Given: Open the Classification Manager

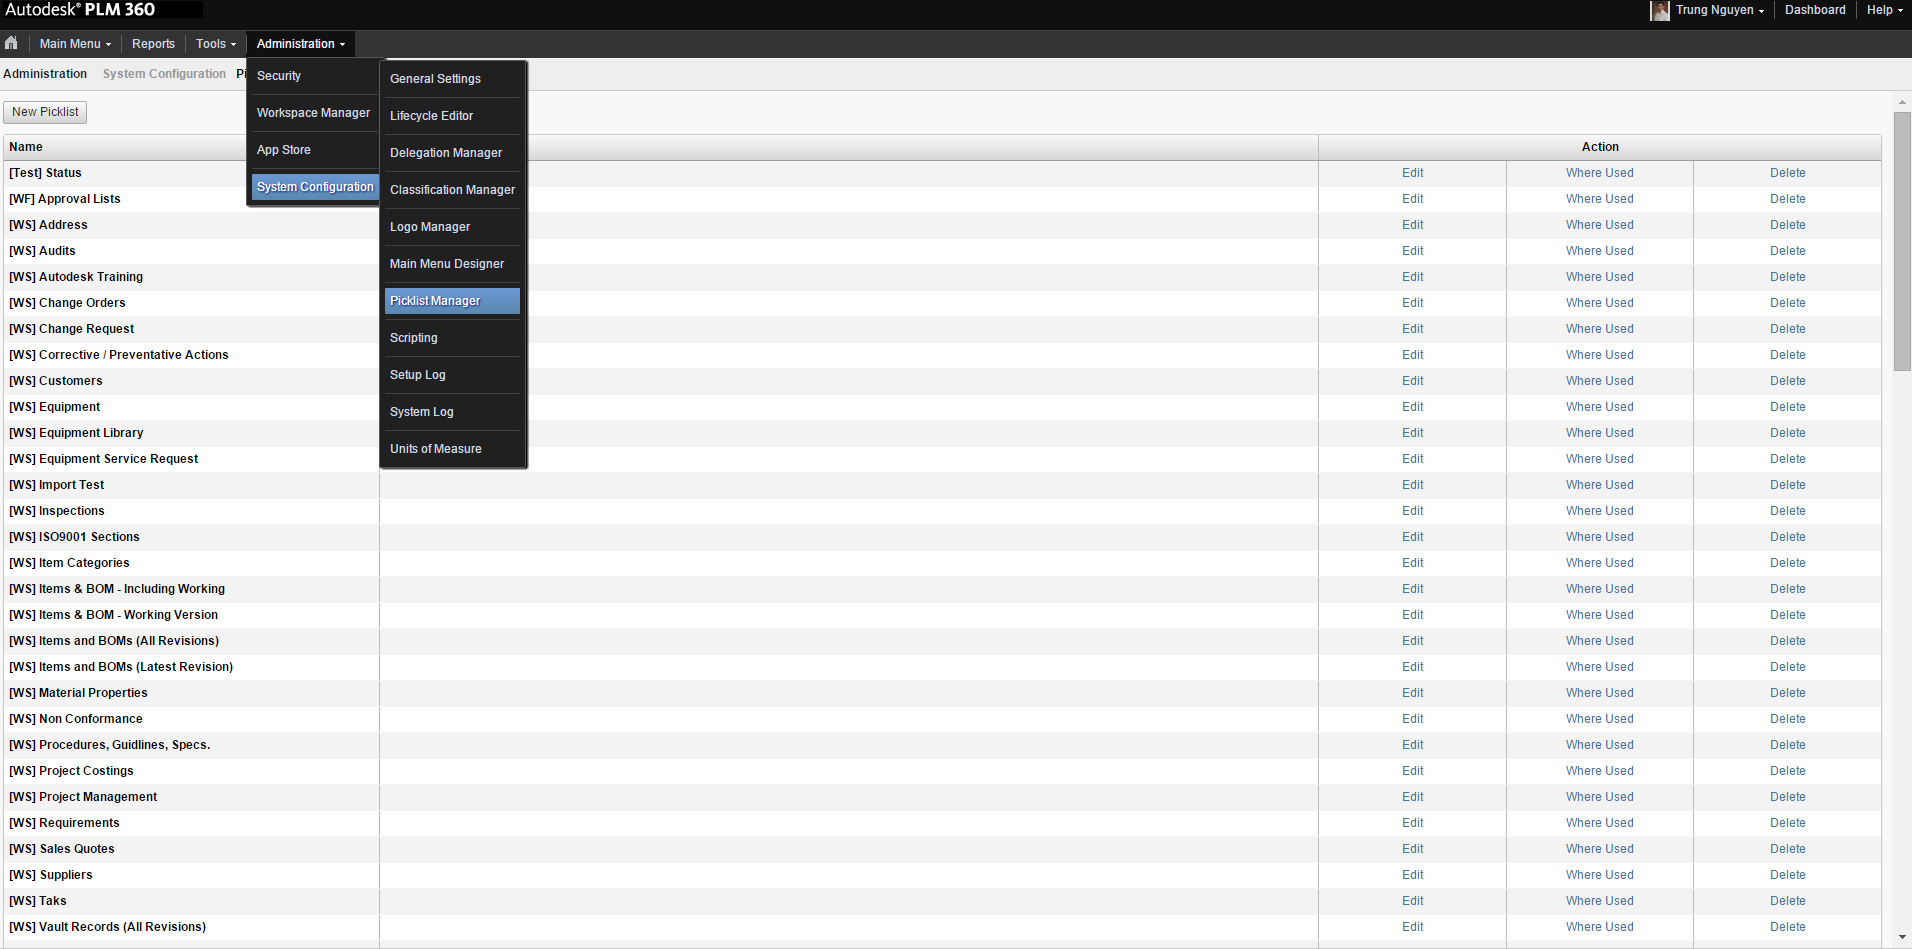Looking at the screenshot, I should click(452, 189).
